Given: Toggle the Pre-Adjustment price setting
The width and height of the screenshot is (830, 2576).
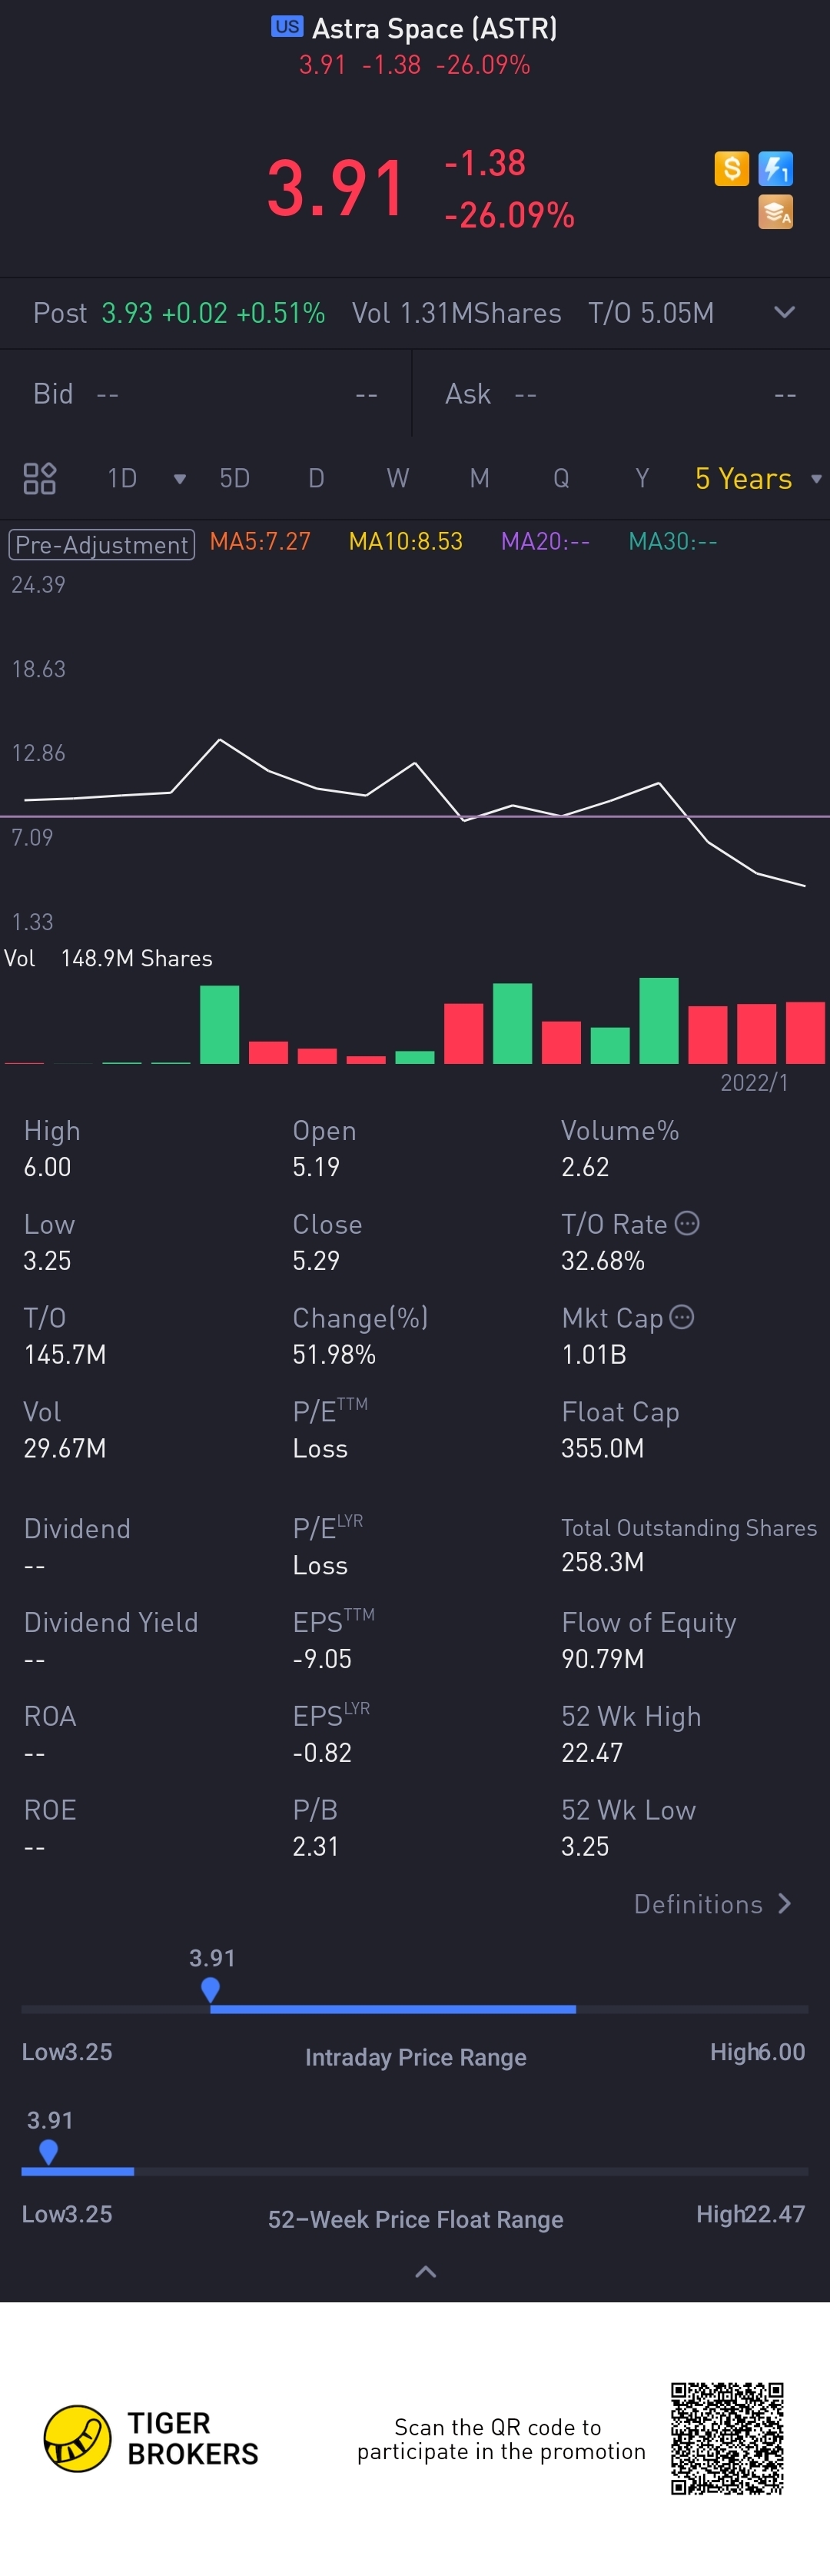Looking at the screenshot, I should click(x=102, y=544).
